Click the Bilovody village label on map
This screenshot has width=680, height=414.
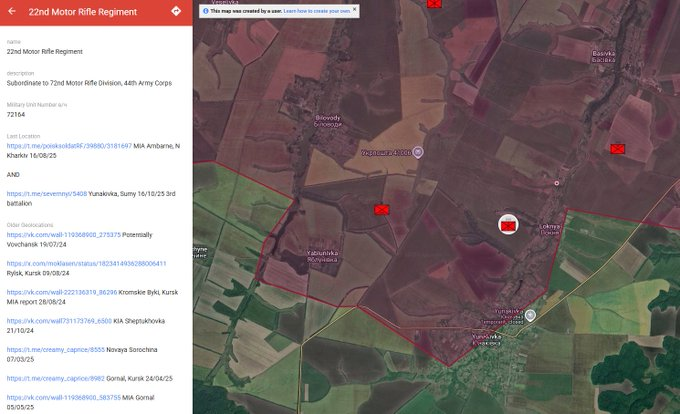(x=328, y=118)
